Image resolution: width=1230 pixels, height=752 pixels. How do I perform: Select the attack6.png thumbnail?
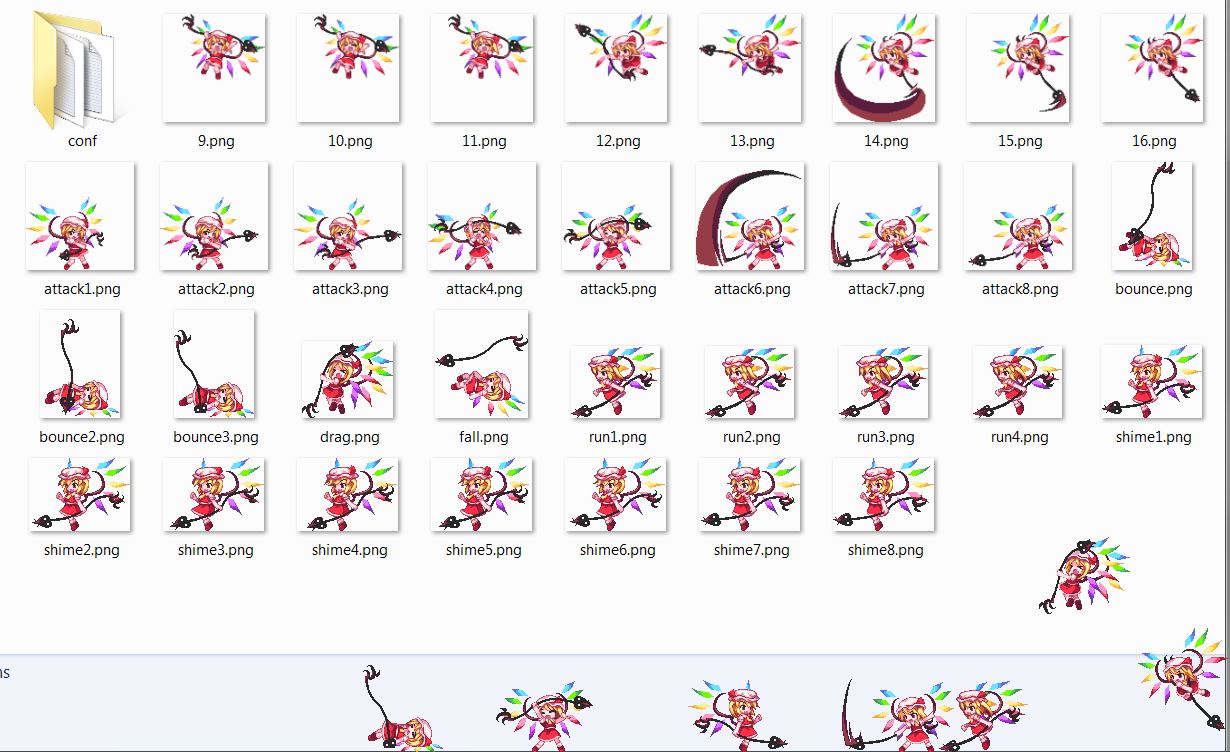tap(750, 216)
